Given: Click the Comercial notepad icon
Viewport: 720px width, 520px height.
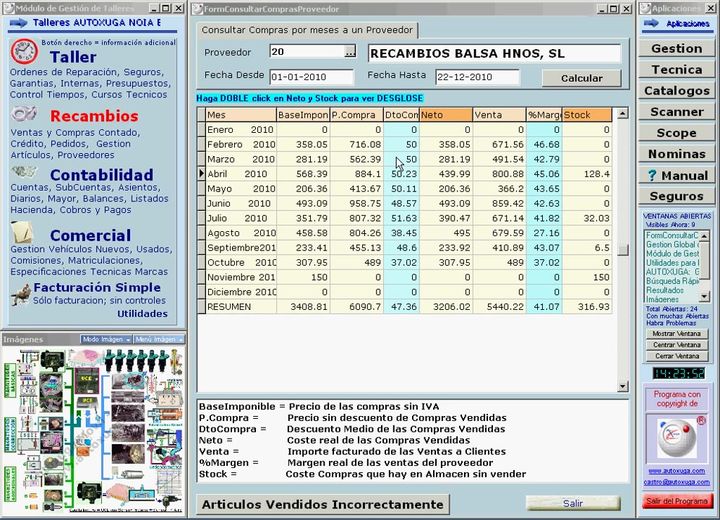Looking at the screenshot, I should 22,232.
